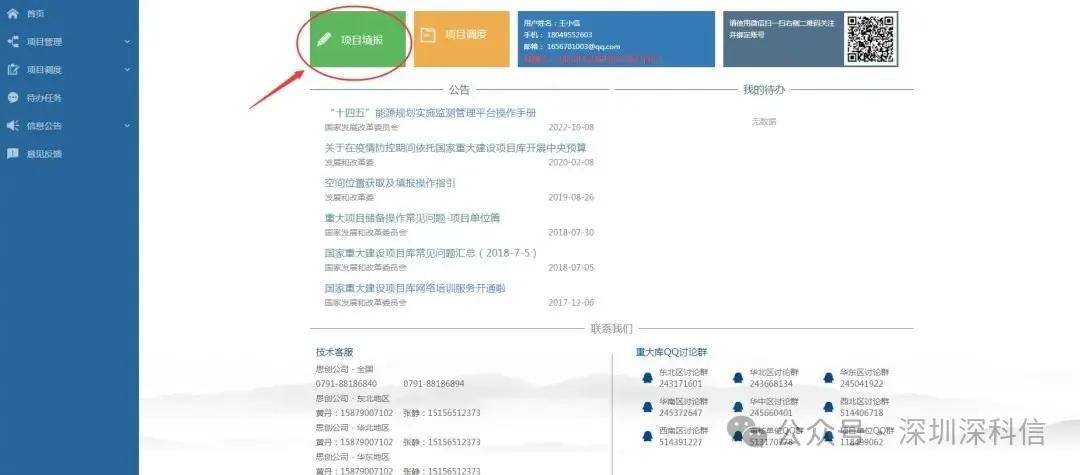Click phone number 0791-88186894
1080x475 pixels.
434,383
